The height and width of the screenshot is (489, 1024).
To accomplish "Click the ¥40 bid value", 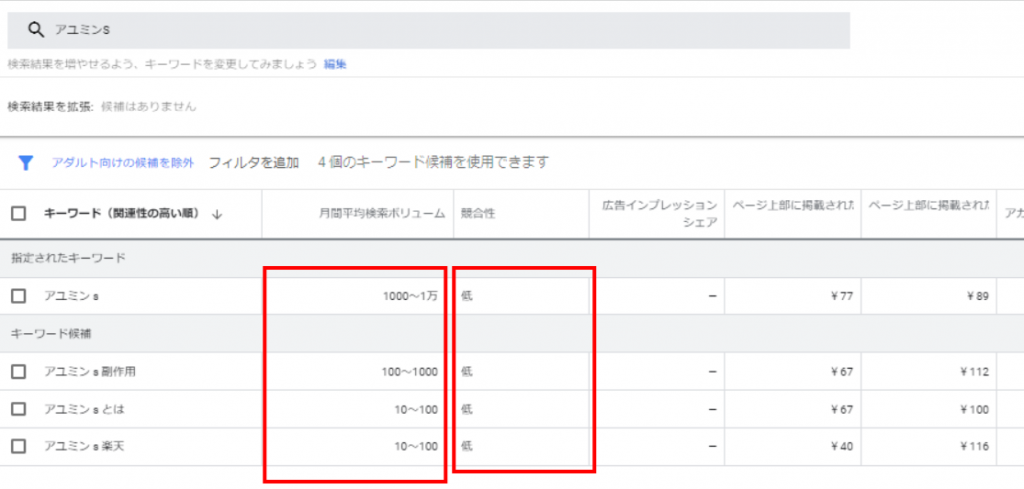I will click(842, 447).
